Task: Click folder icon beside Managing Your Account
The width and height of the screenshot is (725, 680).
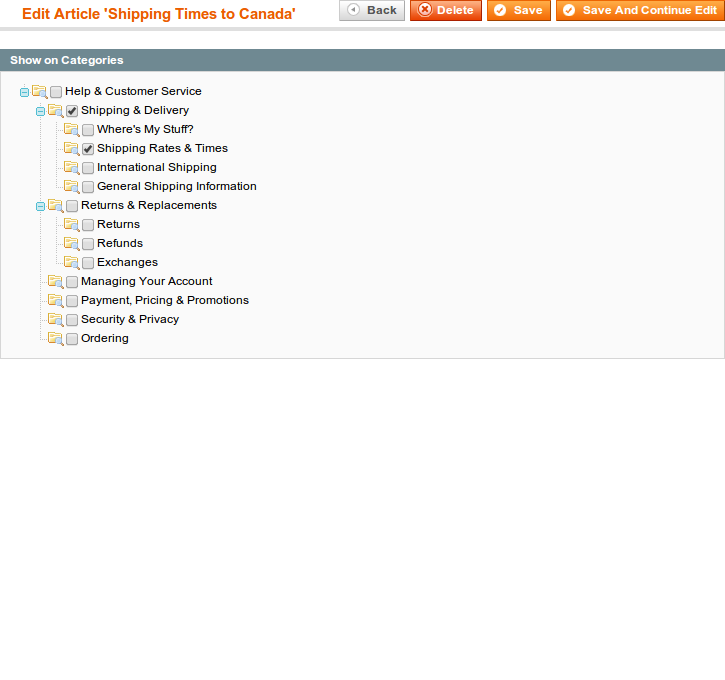Action: [55, 281]
